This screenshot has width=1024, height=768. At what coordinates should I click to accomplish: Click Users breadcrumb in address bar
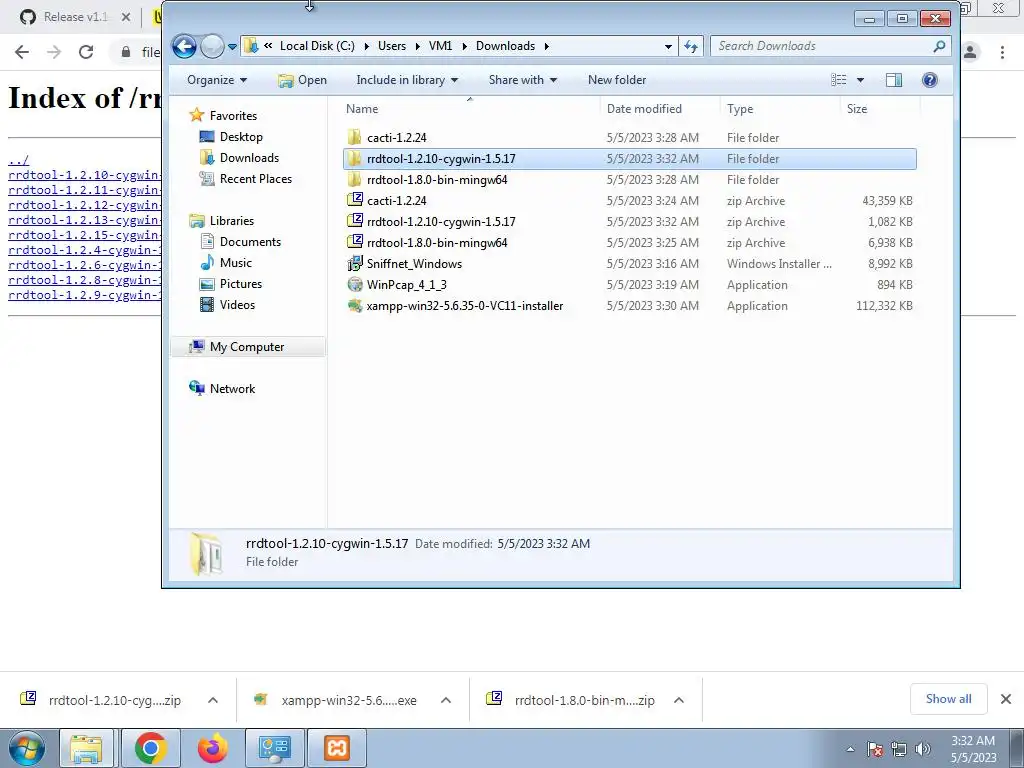pos(392,46)
